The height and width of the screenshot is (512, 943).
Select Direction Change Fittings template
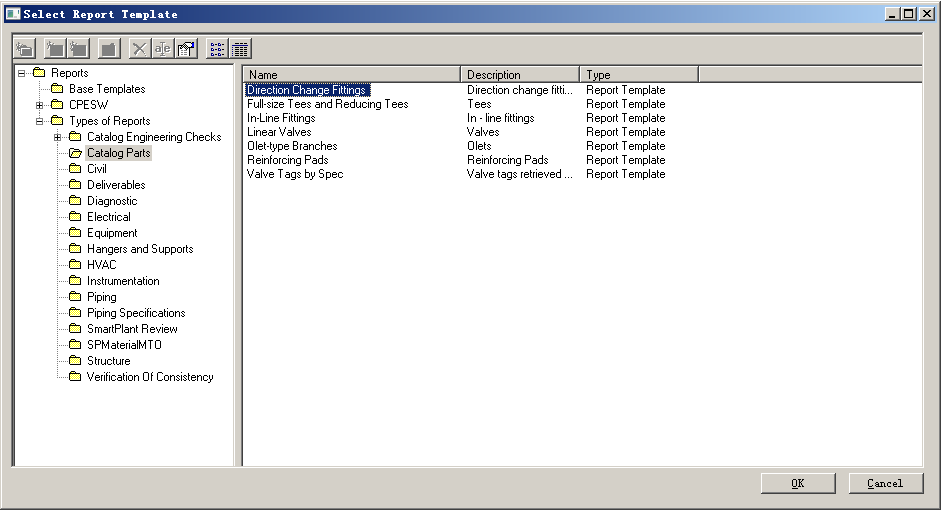307,90
